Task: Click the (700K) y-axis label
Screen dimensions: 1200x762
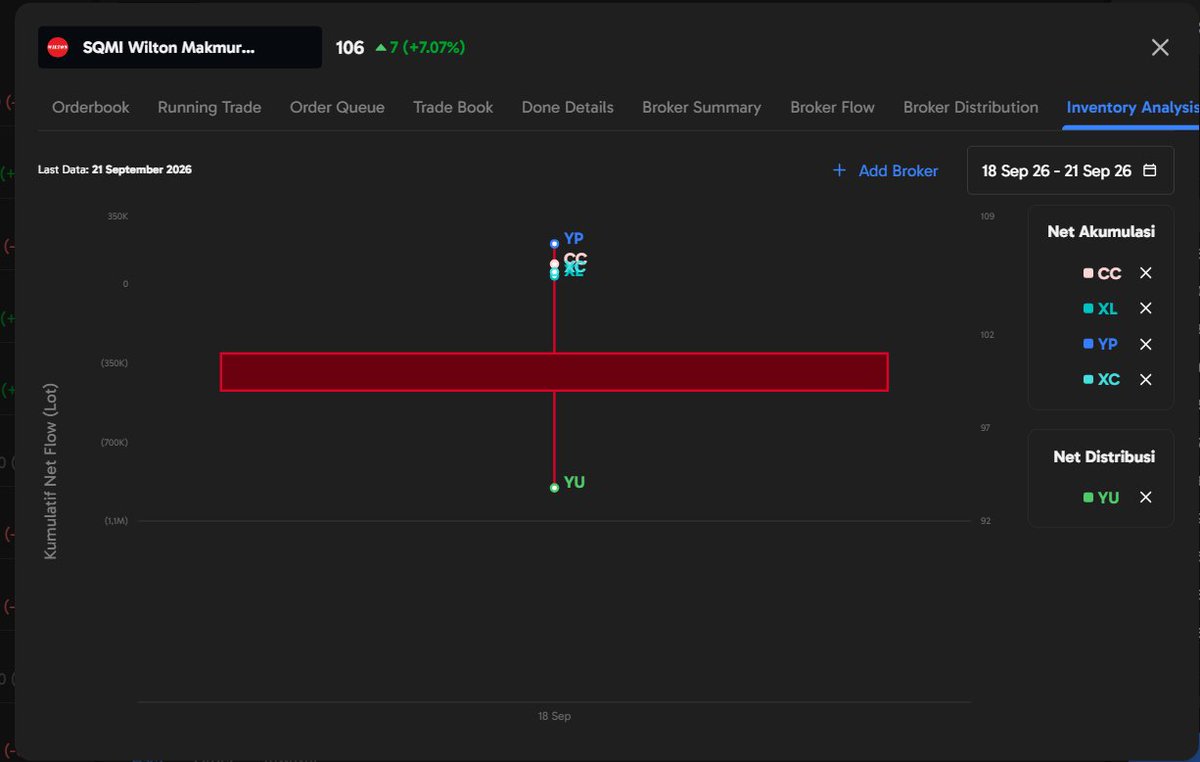Action: (114, 442)
